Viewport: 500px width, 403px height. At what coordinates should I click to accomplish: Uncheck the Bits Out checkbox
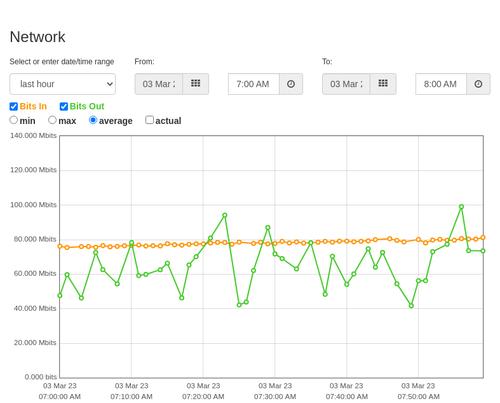(x=64, y=106)
